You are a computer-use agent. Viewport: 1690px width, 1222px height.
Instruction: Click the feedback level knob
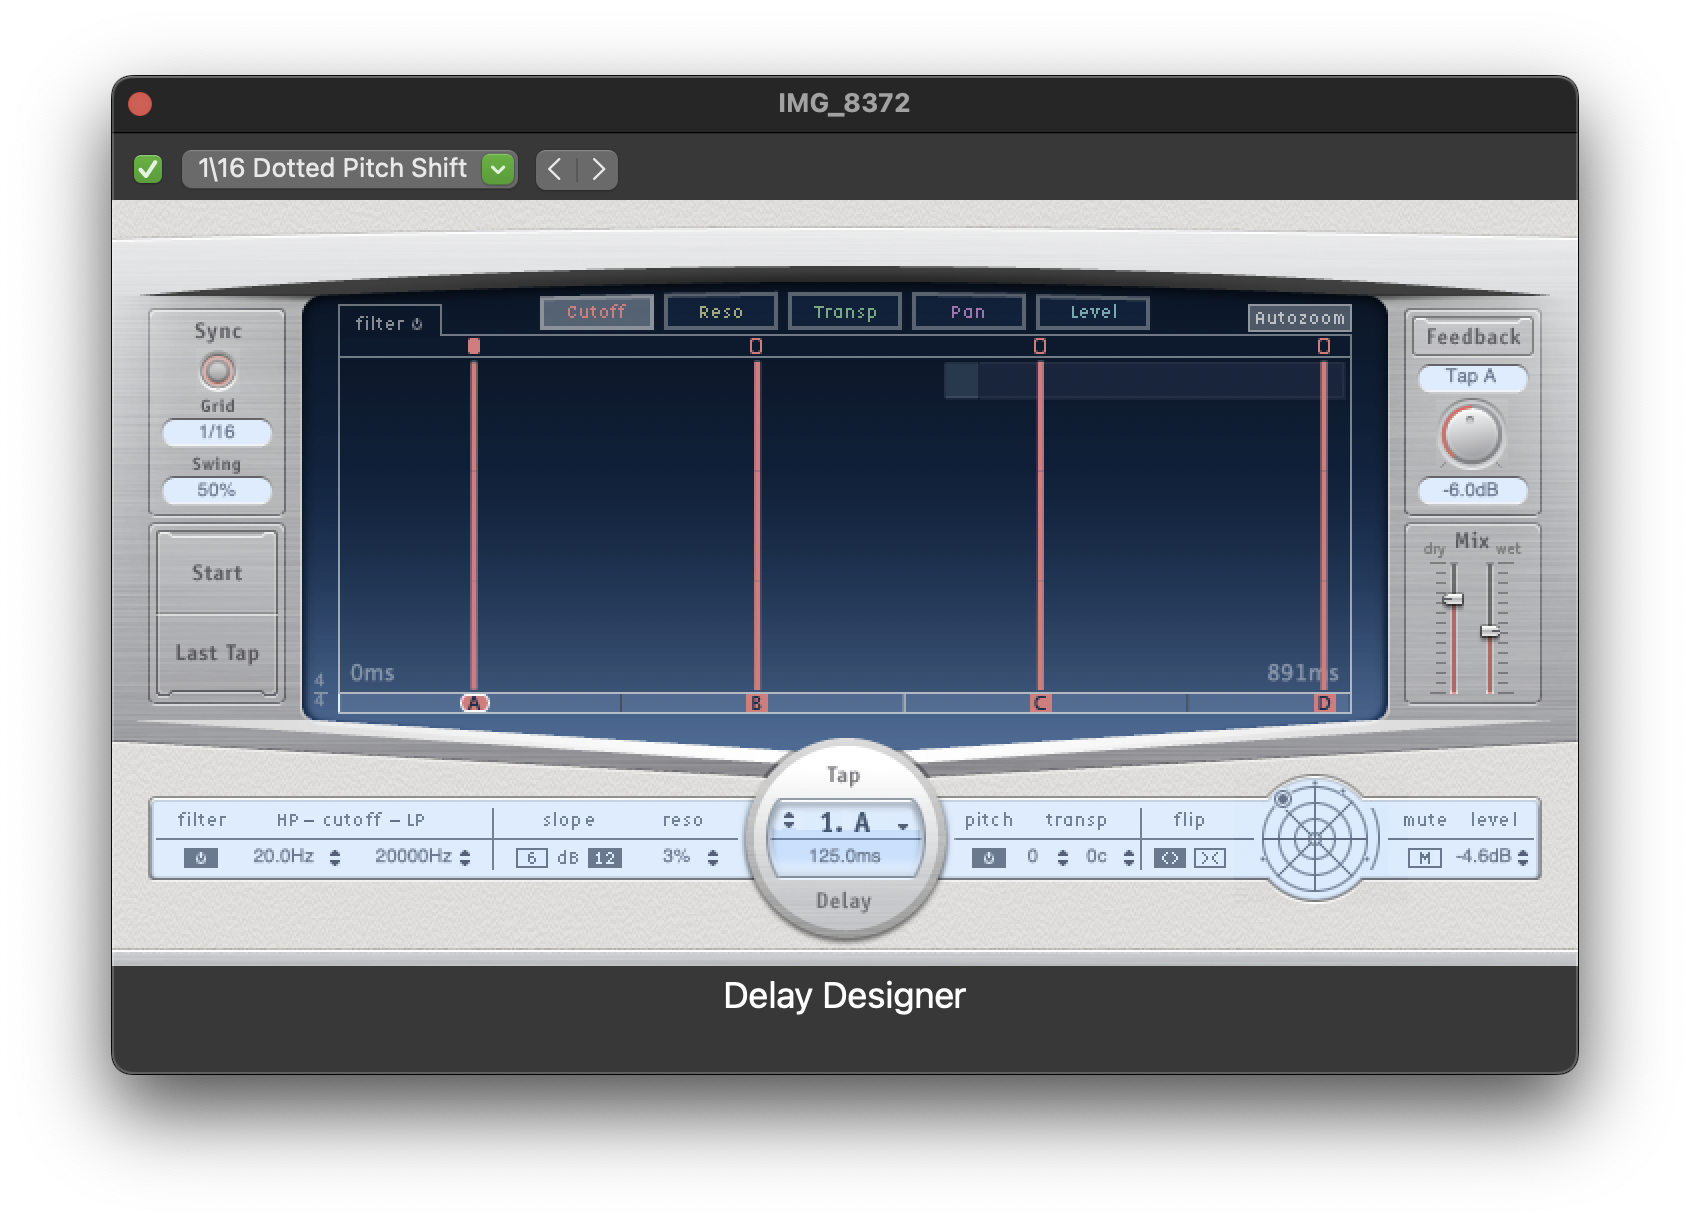point(1472,435)
